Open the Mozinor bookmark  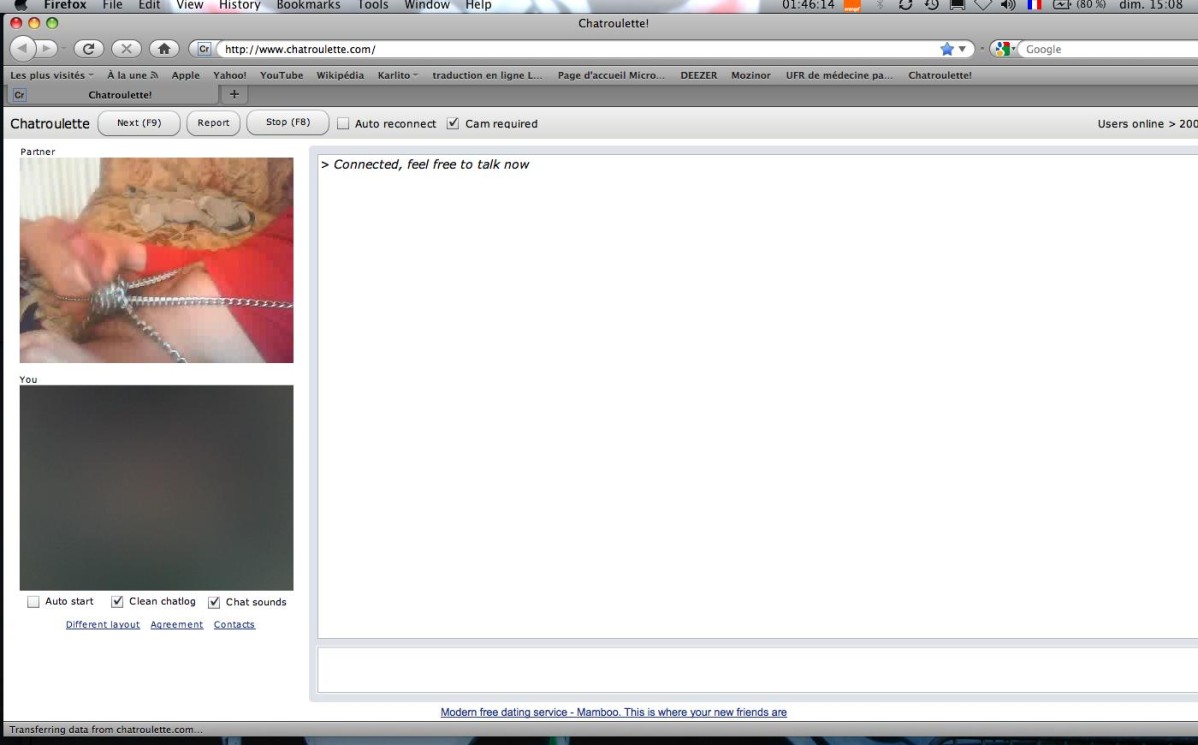[x=751, y=75]
